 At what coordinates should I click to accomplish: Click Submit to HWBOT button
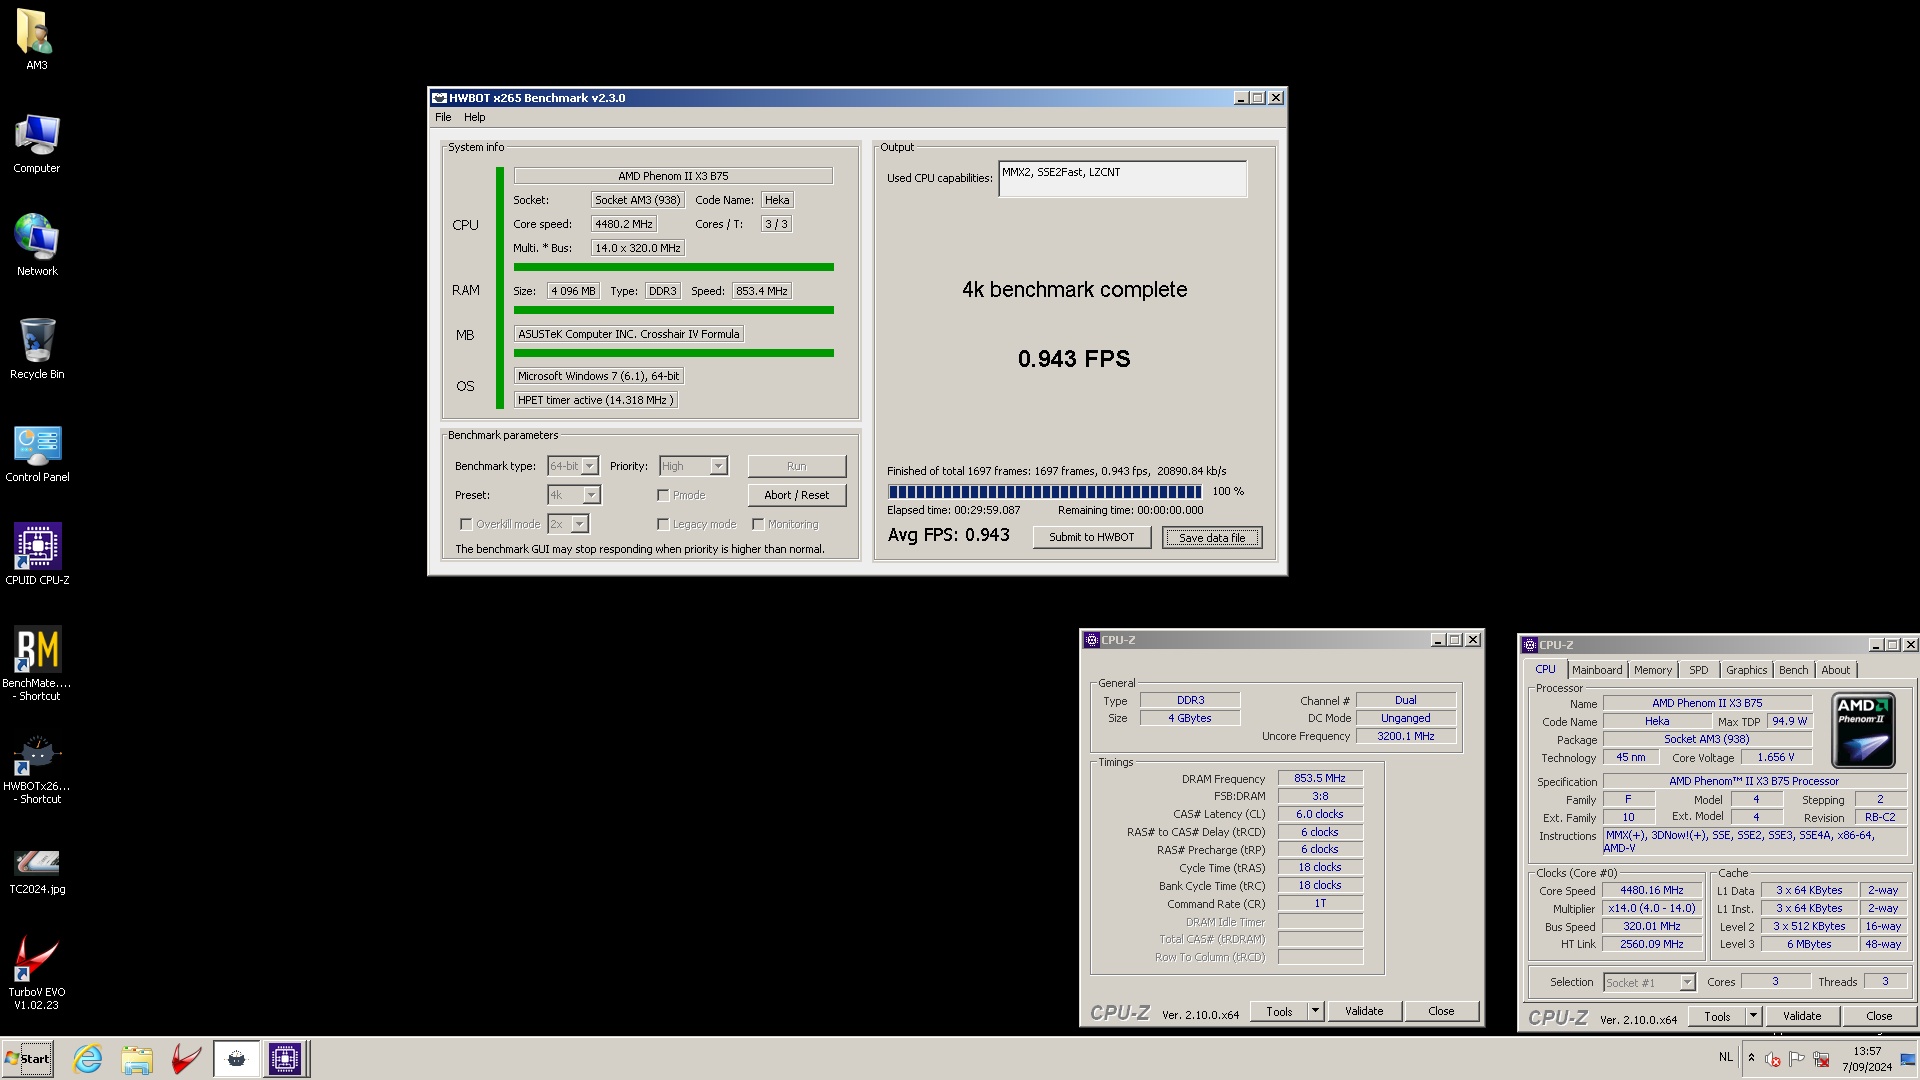click(x=1092, y=537)
